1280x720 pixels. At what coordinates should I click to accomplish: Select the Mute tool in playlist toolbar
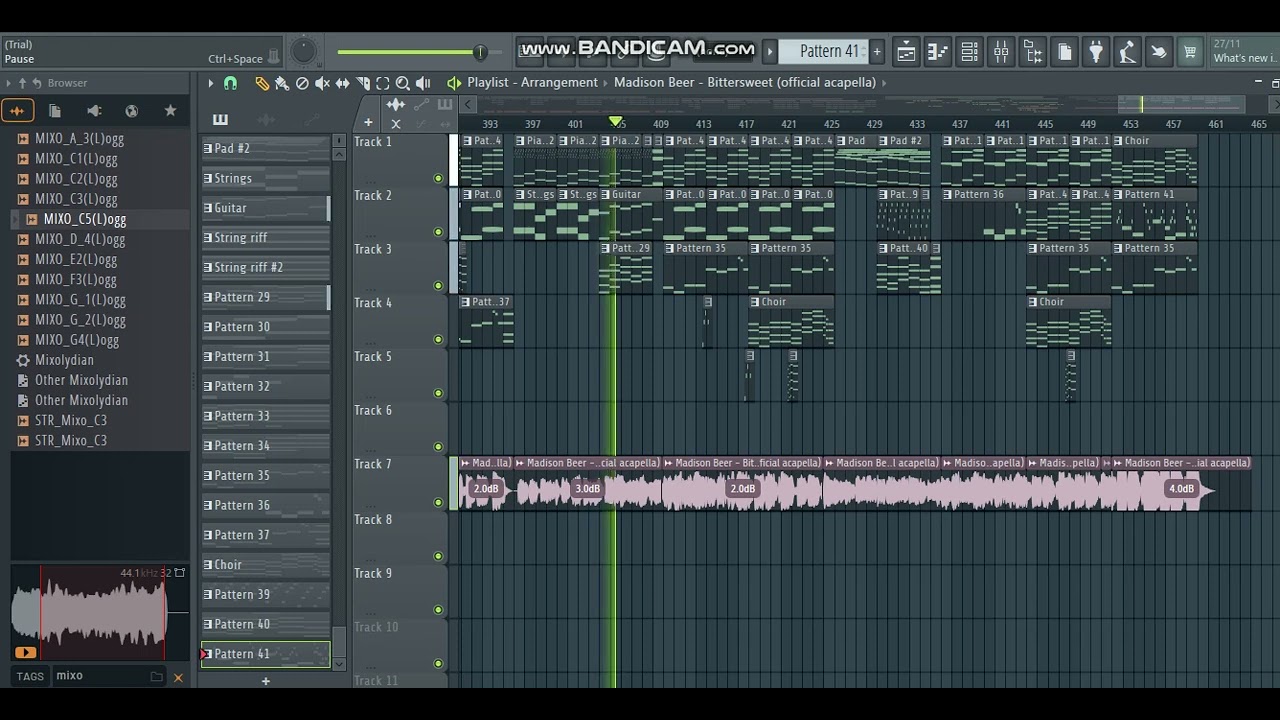click(322, 83)
